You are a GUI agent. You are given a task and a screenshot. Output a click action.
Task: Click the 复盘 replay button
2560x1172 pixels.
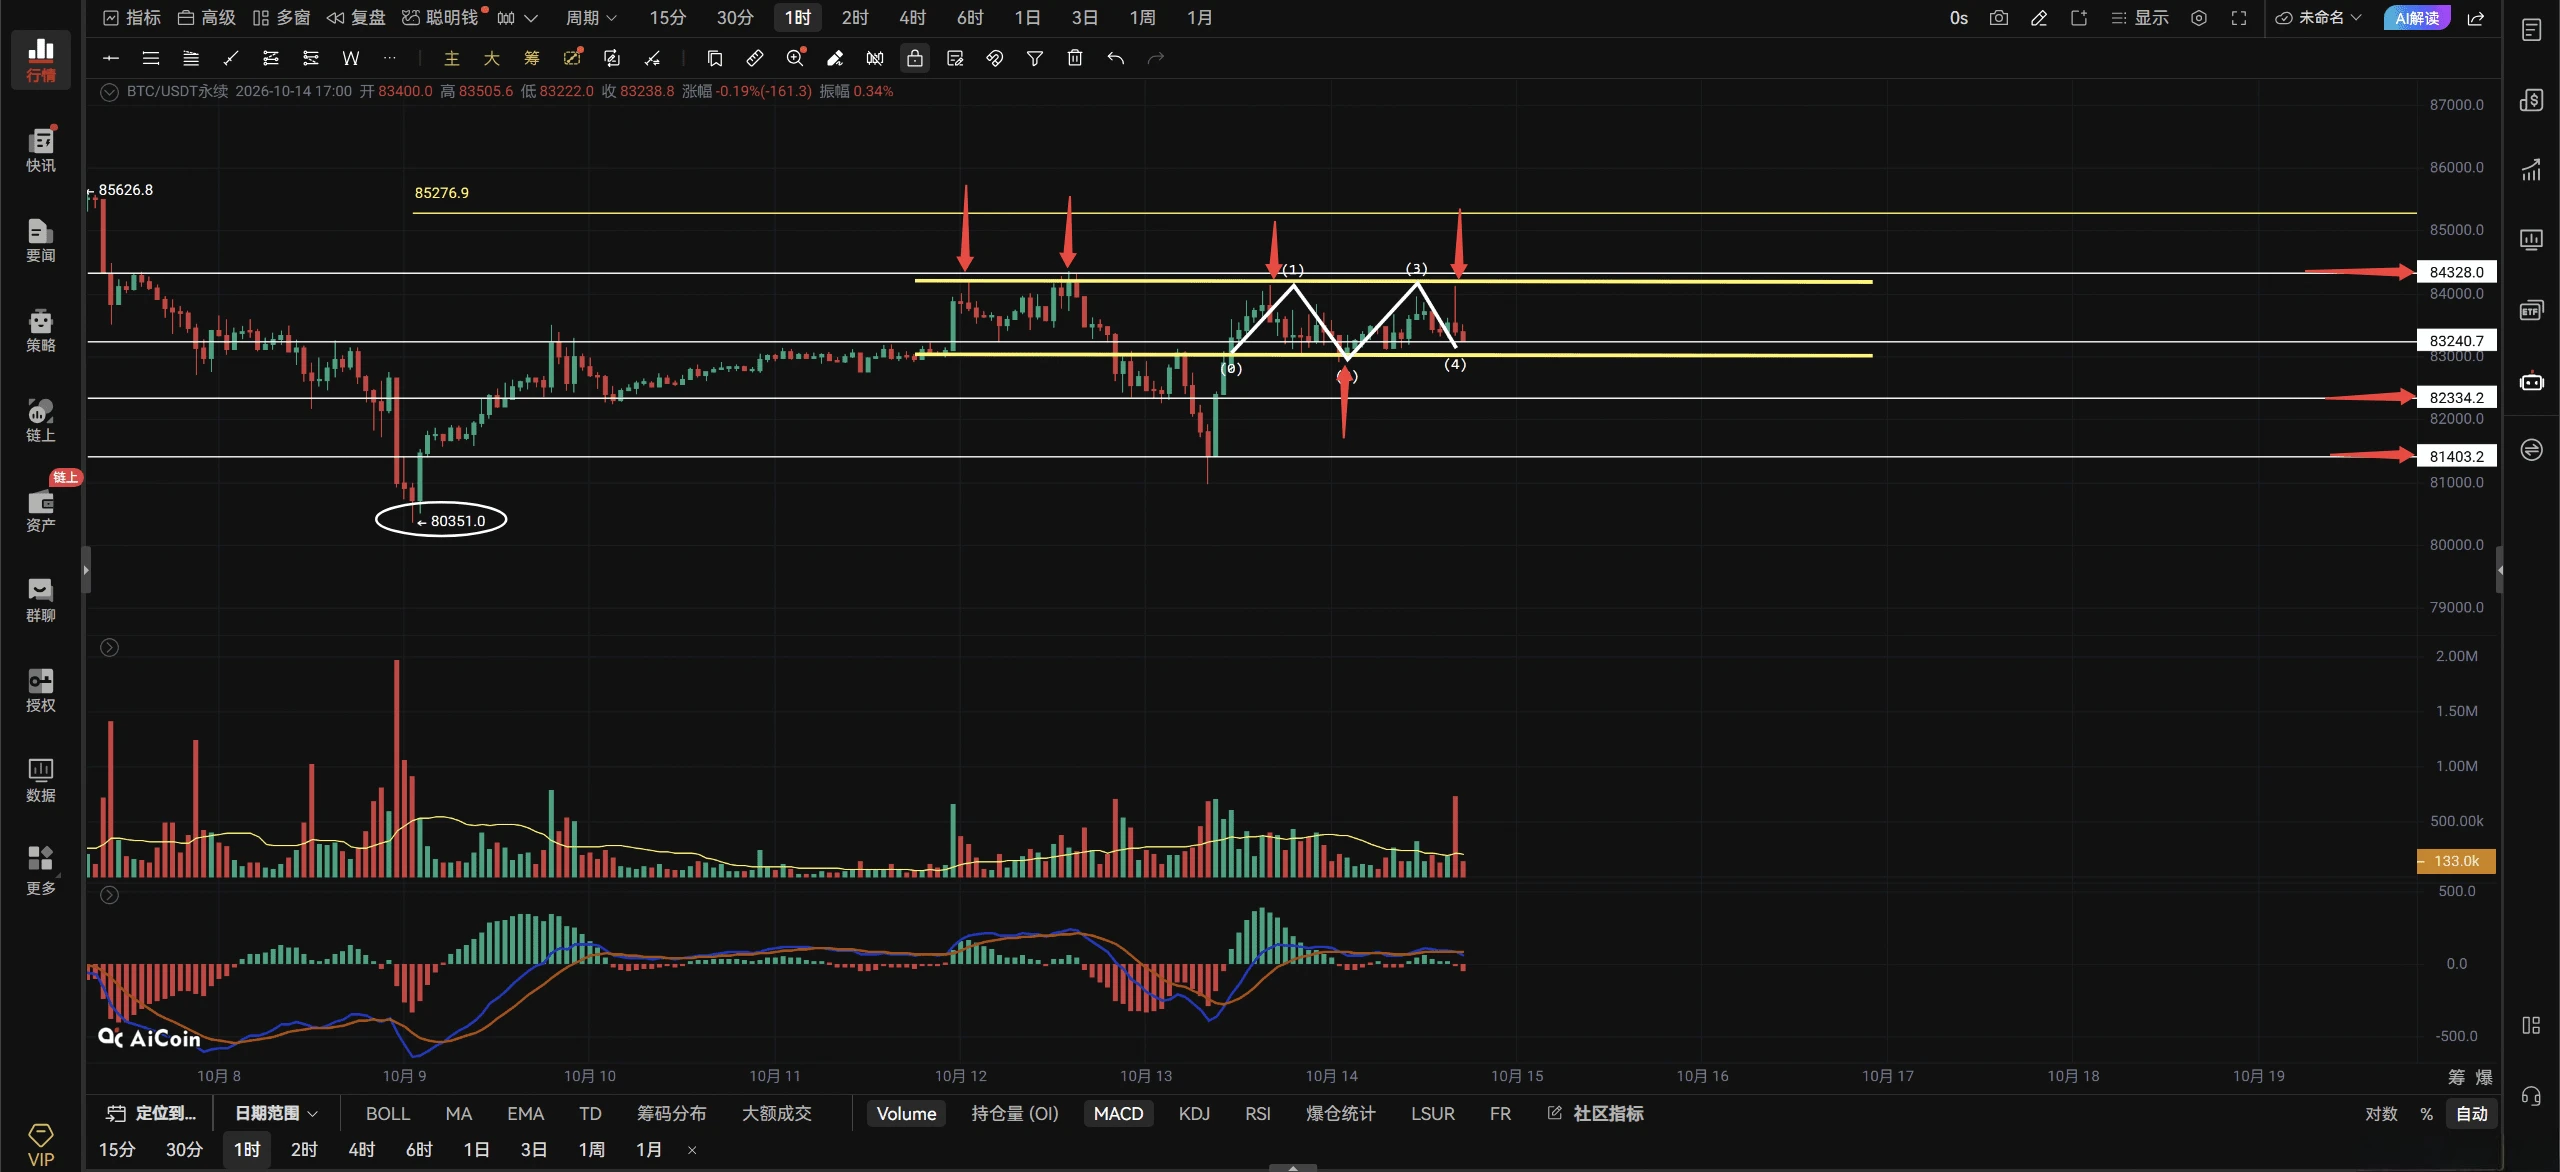(356, 18)
